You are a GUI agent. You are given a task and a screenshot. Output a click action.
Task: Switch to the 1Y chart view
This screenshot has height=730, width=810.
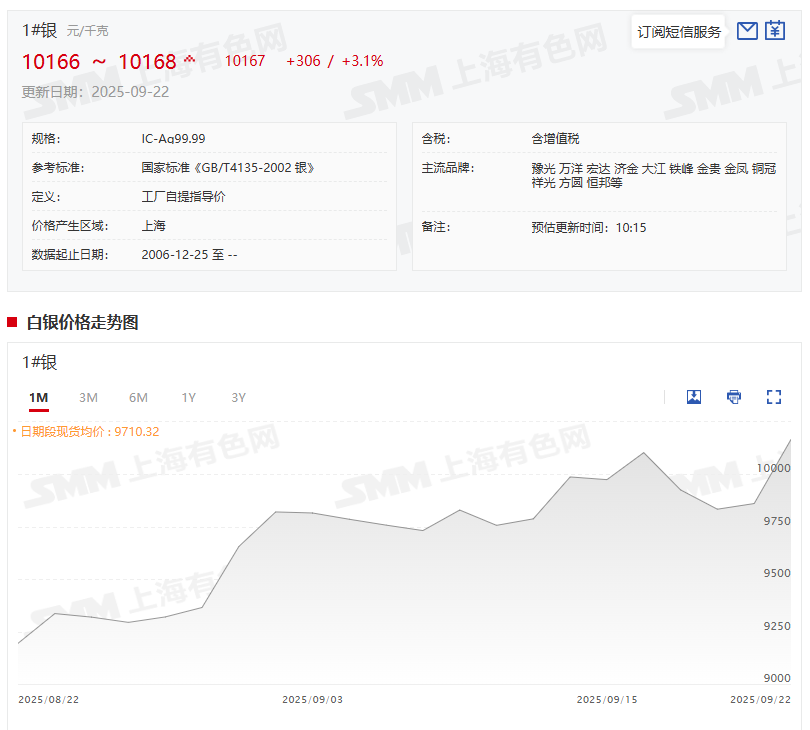188,398
